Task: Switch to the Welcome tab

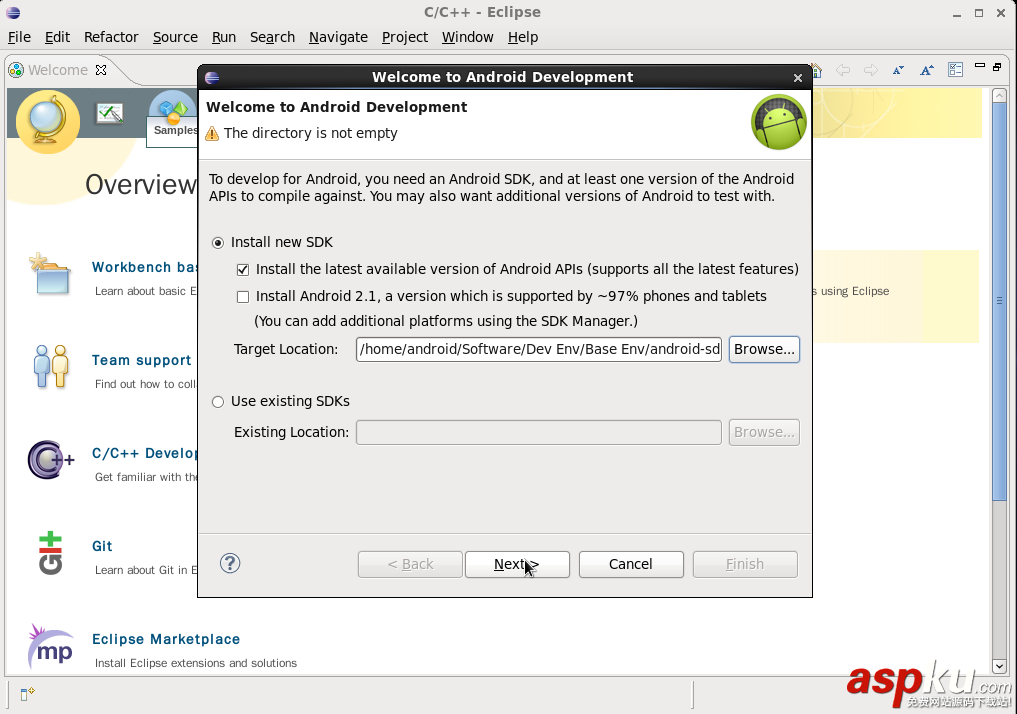Action: (x=57, y=69)
